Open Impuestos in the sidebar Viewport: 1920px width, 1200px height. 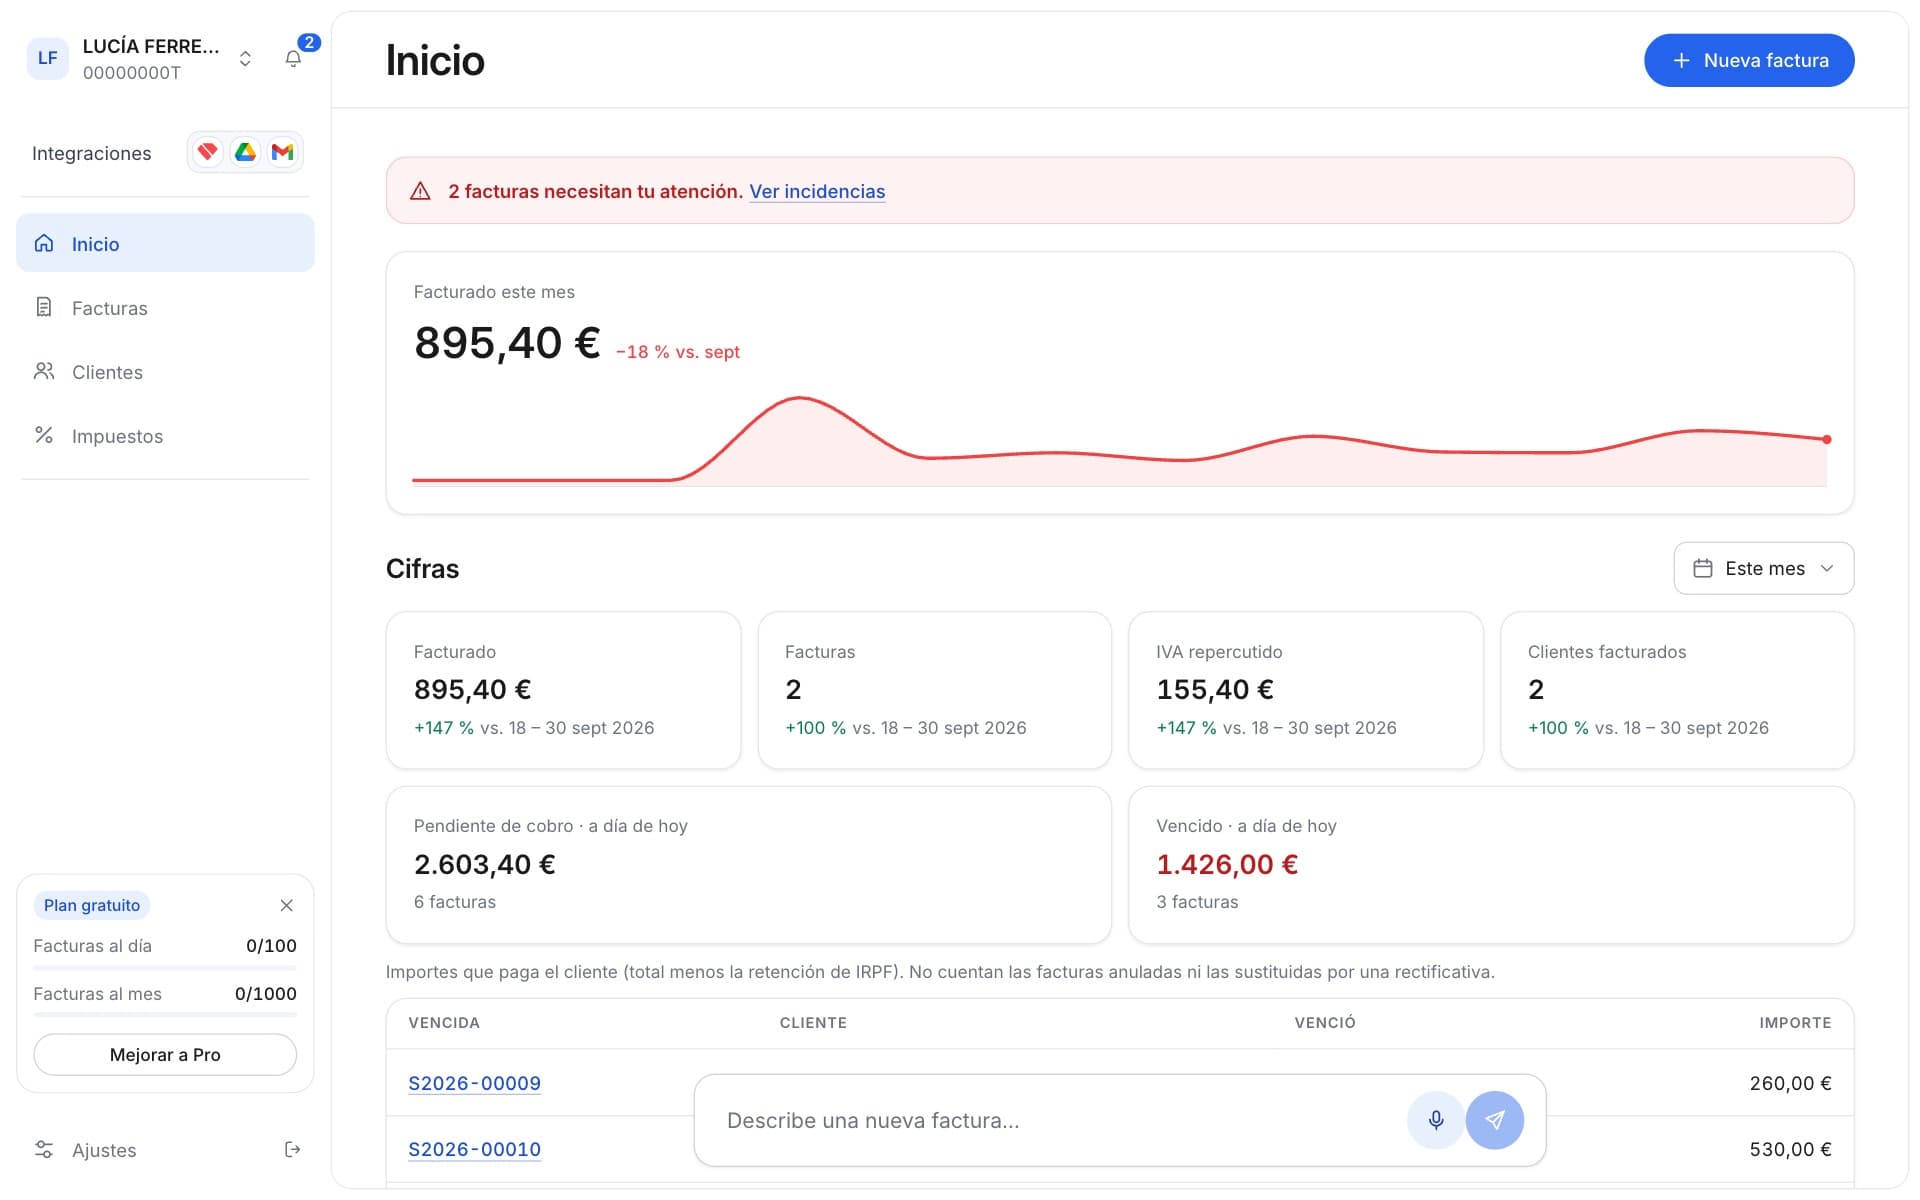coord(165,435)
